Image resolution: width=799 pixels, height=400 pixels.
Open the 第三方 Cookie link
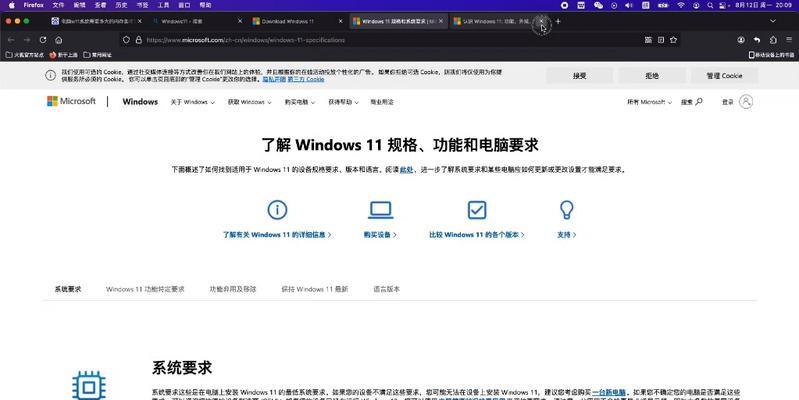pyautogui.click(x=306, y=79)
